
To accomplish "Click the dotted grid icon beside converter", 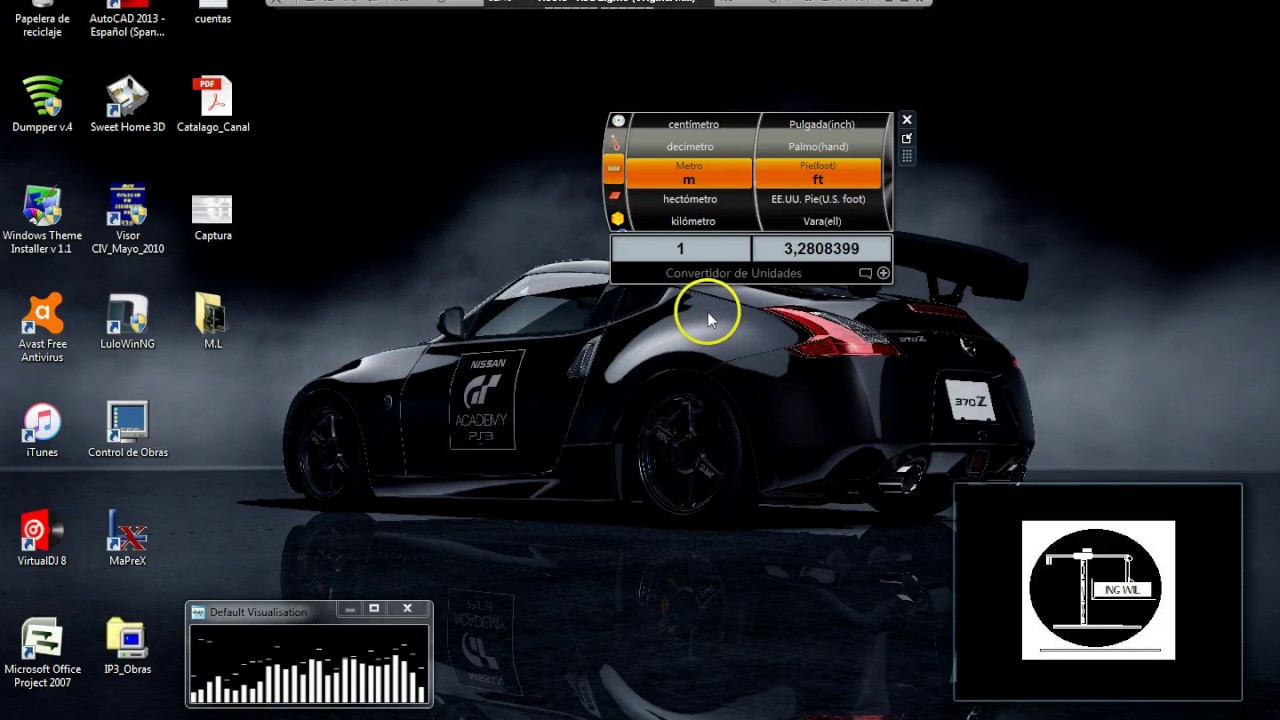I will tap(907, 157).
